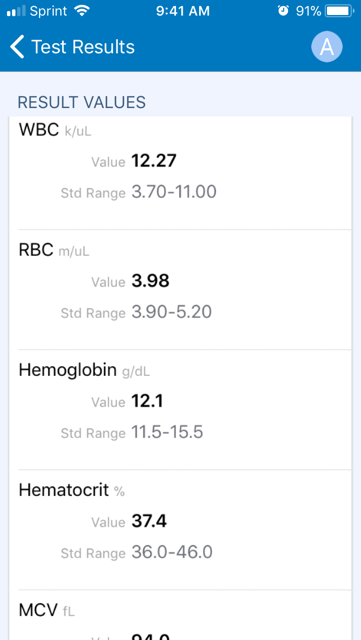Tap the Wi-Fi status icon
This screenshot has height=640, width=361.
(82, 11)
